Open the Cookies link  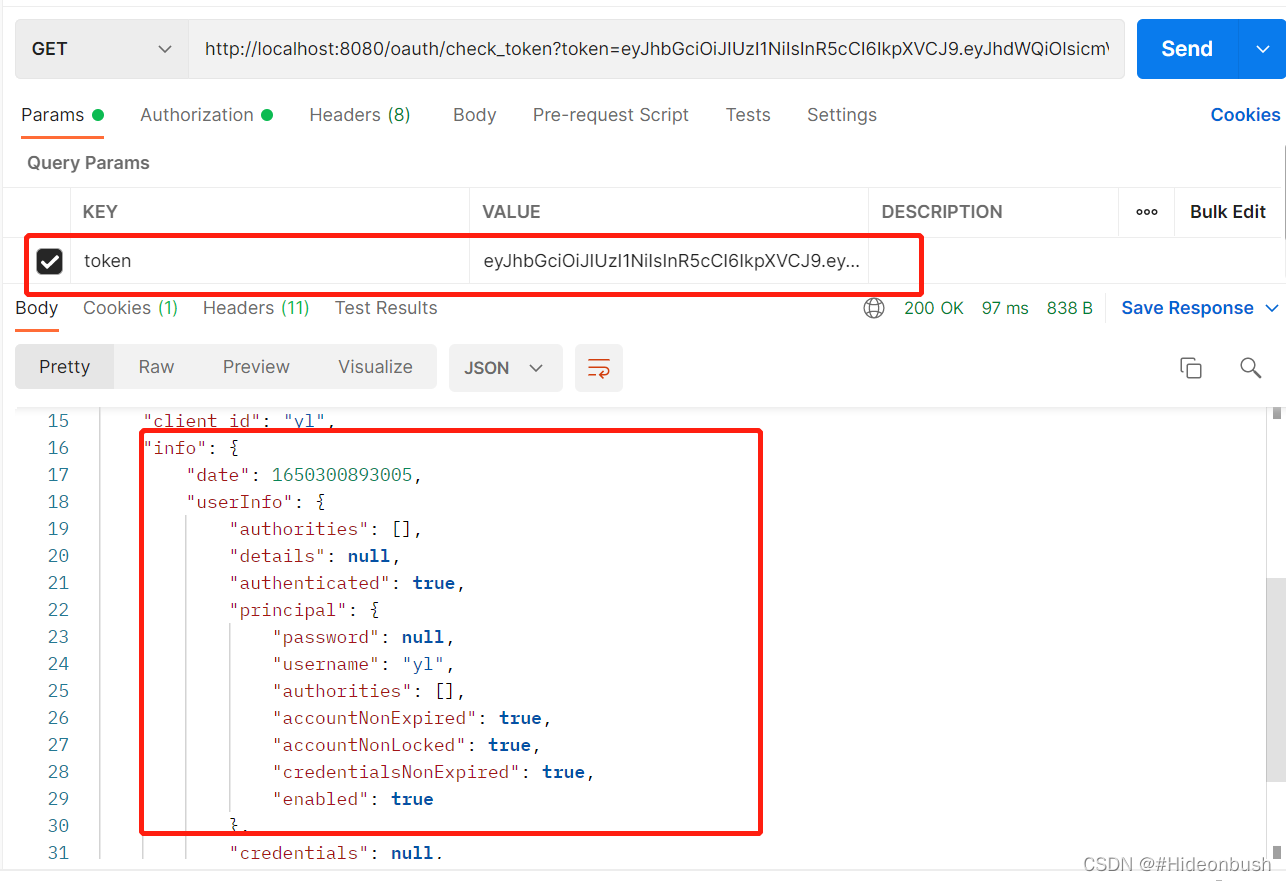pos(1245,115)
